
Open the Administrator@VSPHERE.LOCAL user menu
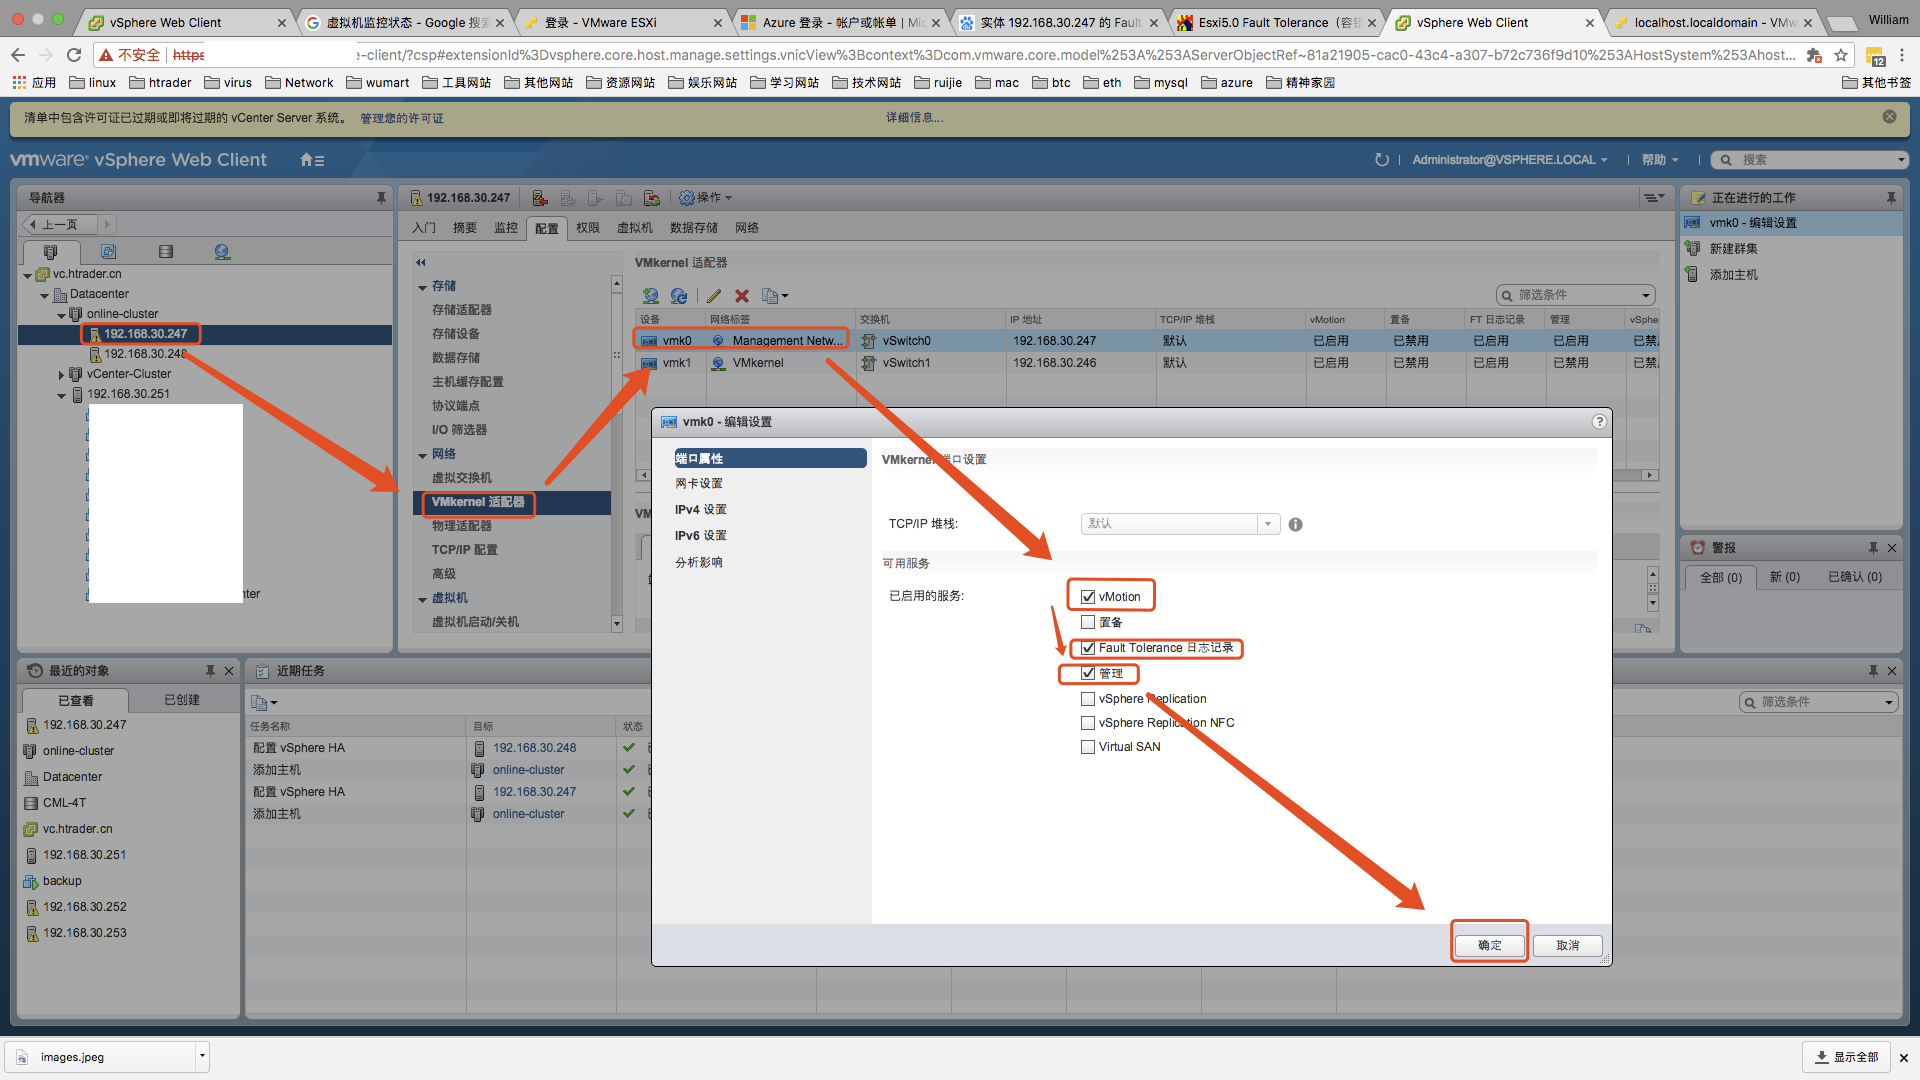click(1510, 160)
